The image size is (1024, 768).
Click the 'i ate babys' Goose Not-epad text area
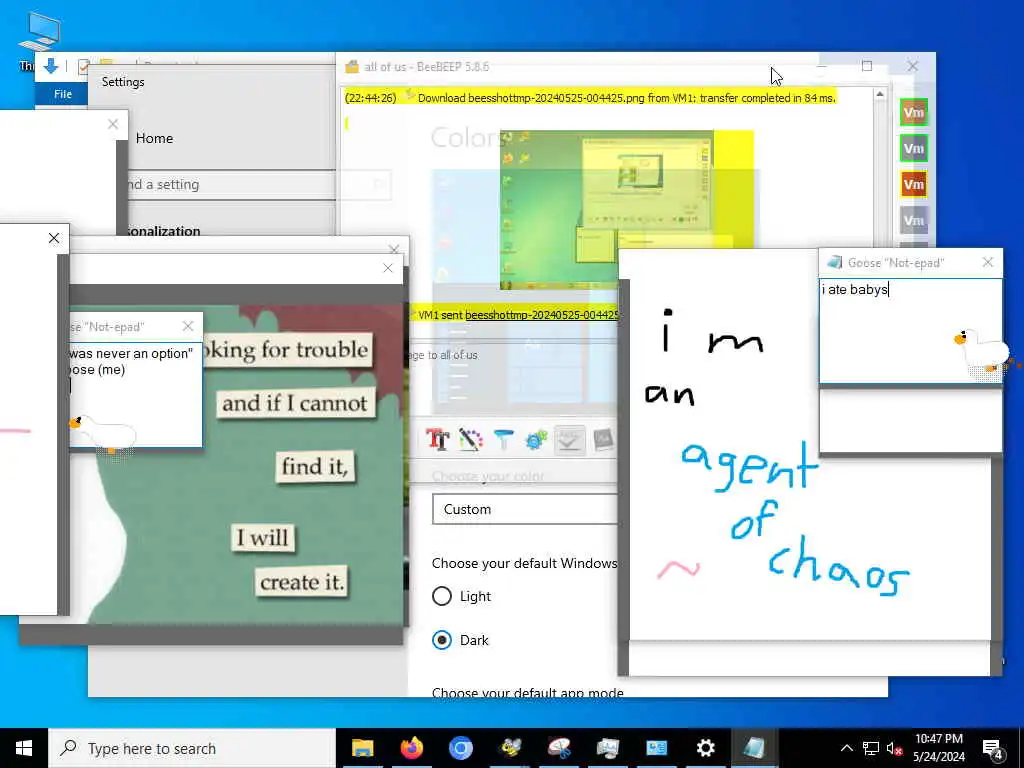coord(910,331)
